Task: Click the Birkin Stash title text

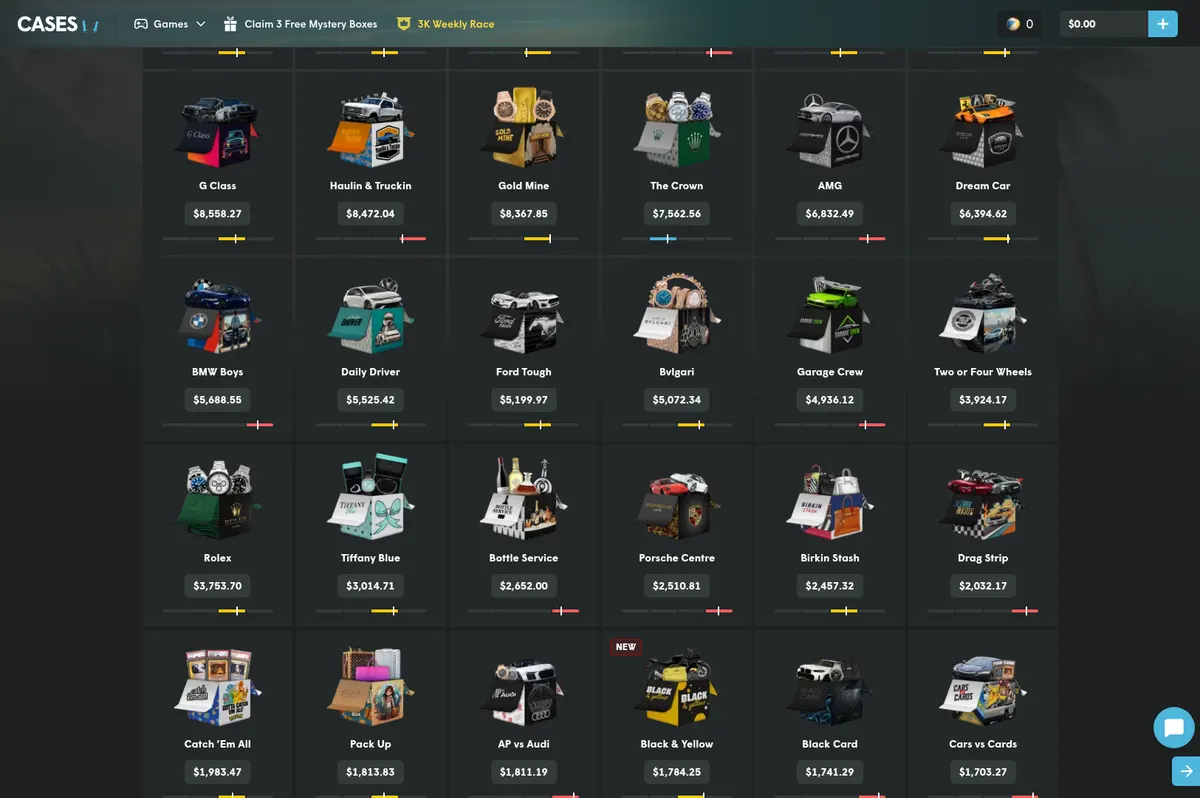Action: point(830,558)
